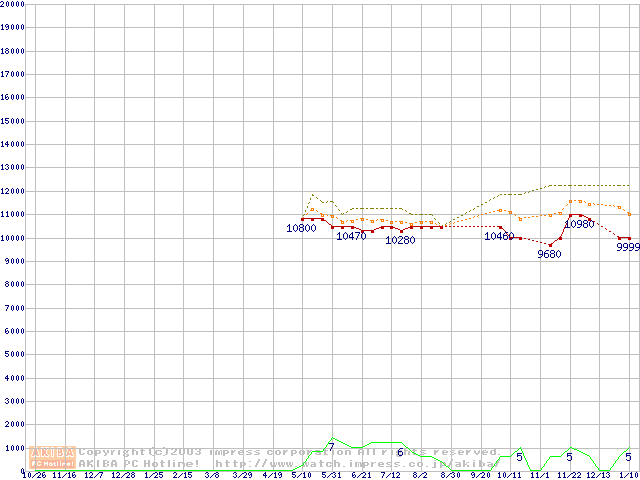Select the 15000 y-axis label
Screen dimensions: 640x480
coord(12,121)
